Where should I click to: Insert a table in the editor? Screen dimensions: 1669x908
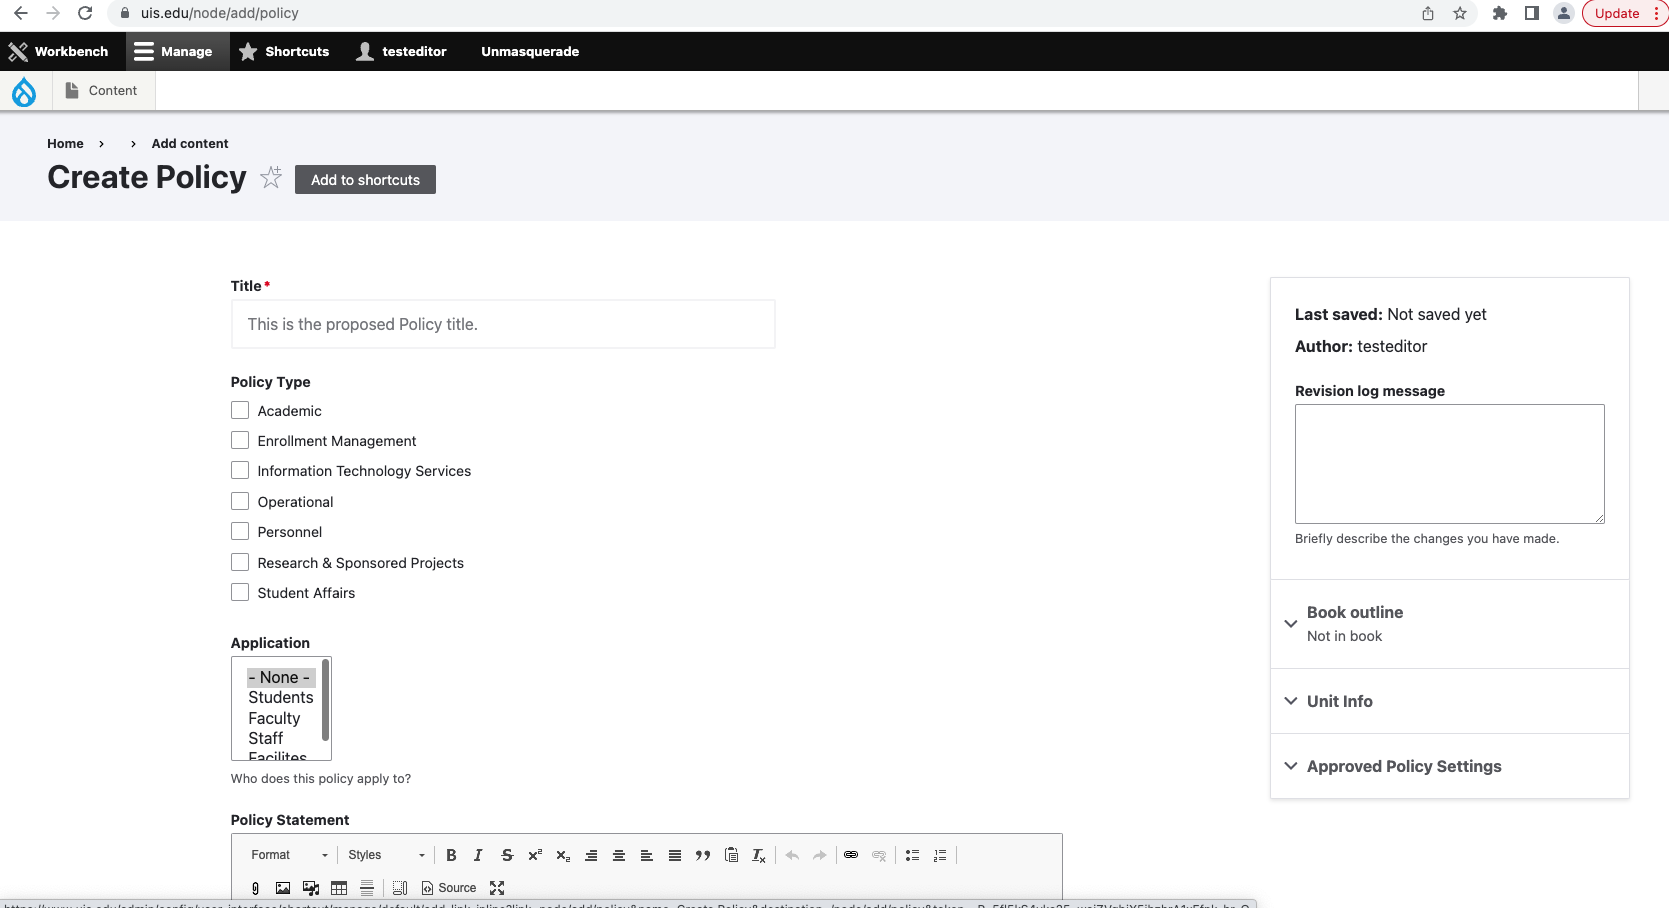click(x=339, y=888)
